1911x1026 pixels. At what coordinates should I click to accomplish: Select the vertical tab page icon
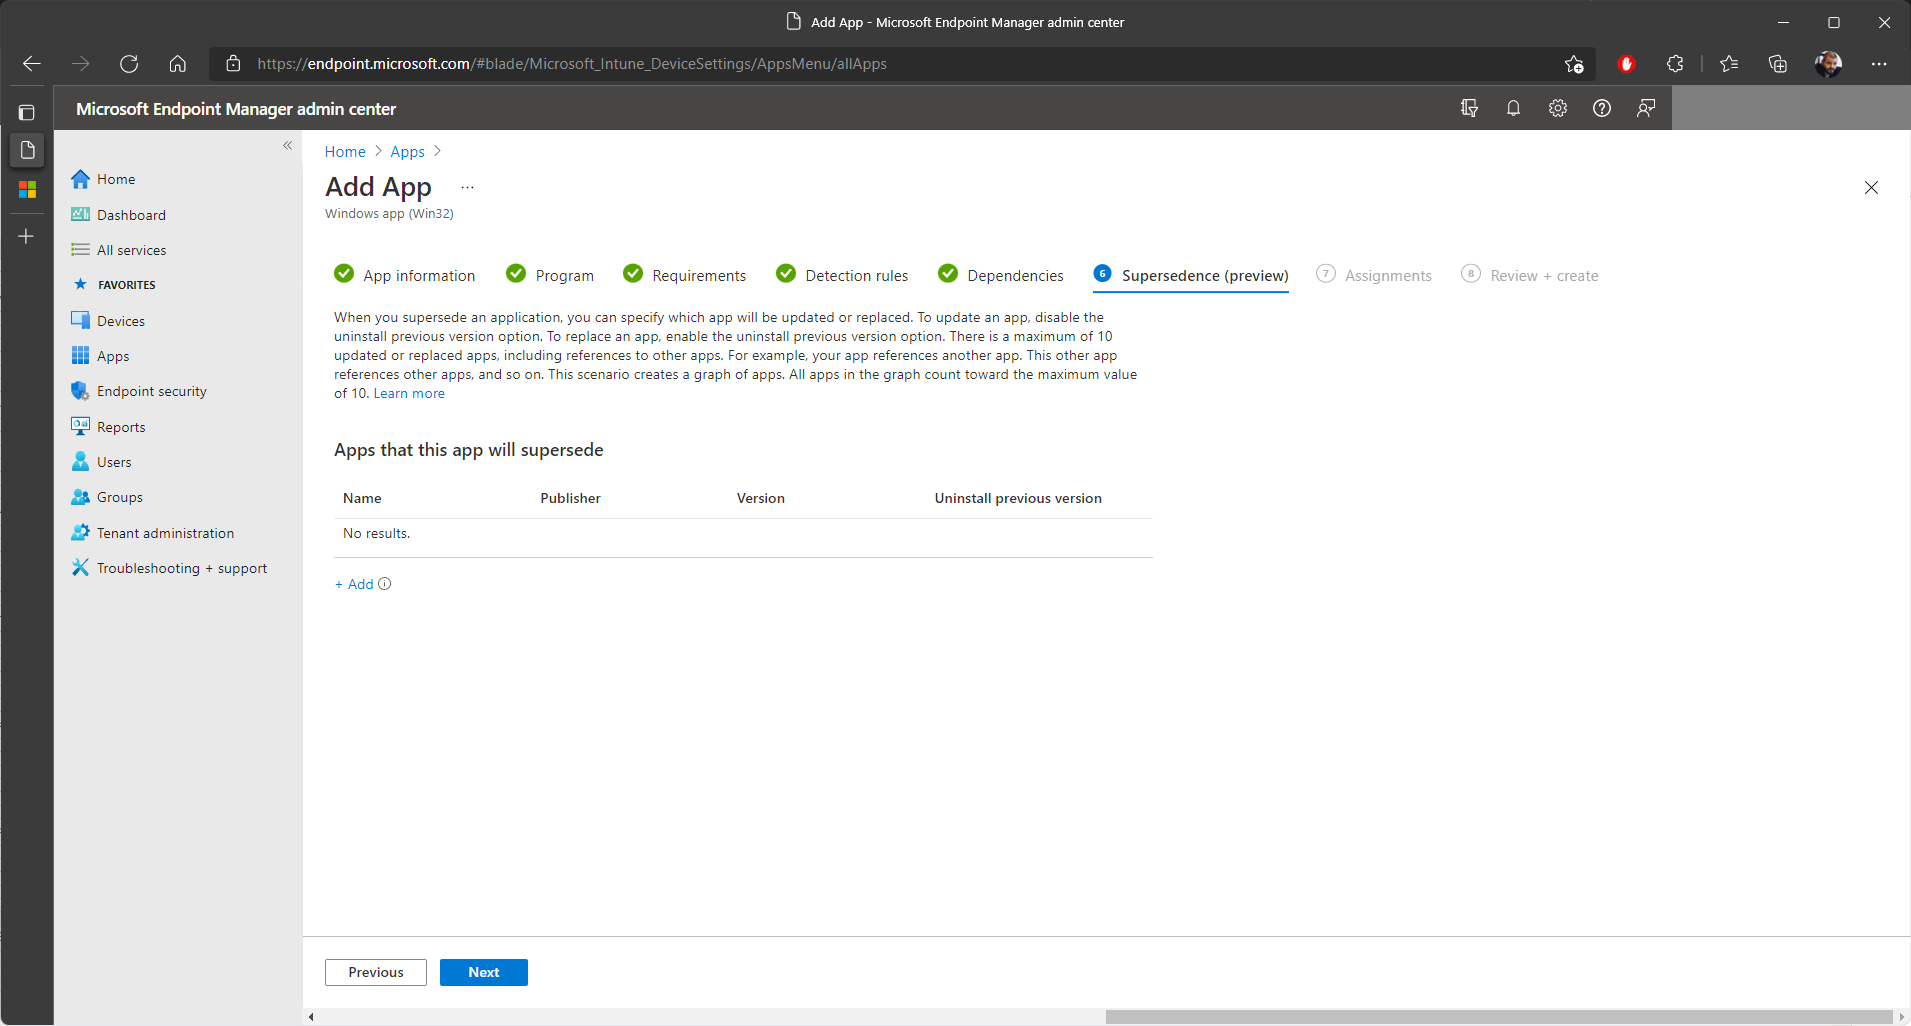27,150
